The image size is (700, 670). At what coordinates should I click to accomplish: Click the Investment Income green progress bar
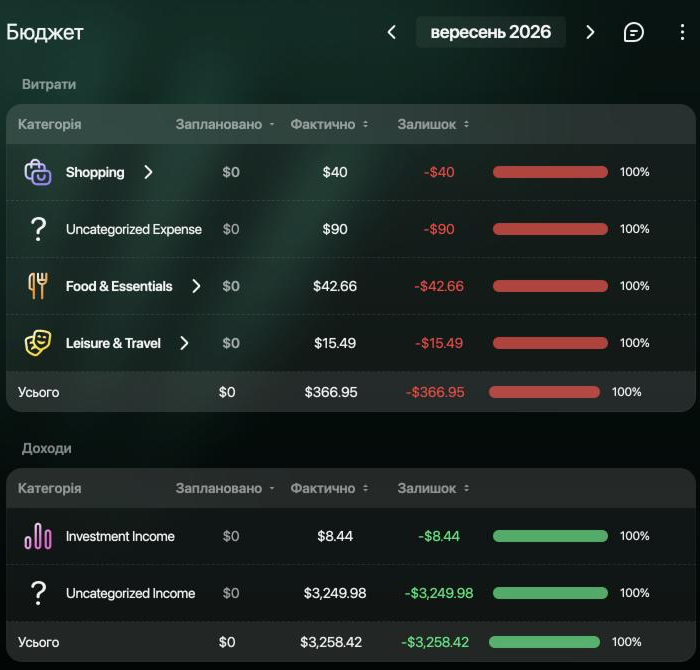[550, 536]
